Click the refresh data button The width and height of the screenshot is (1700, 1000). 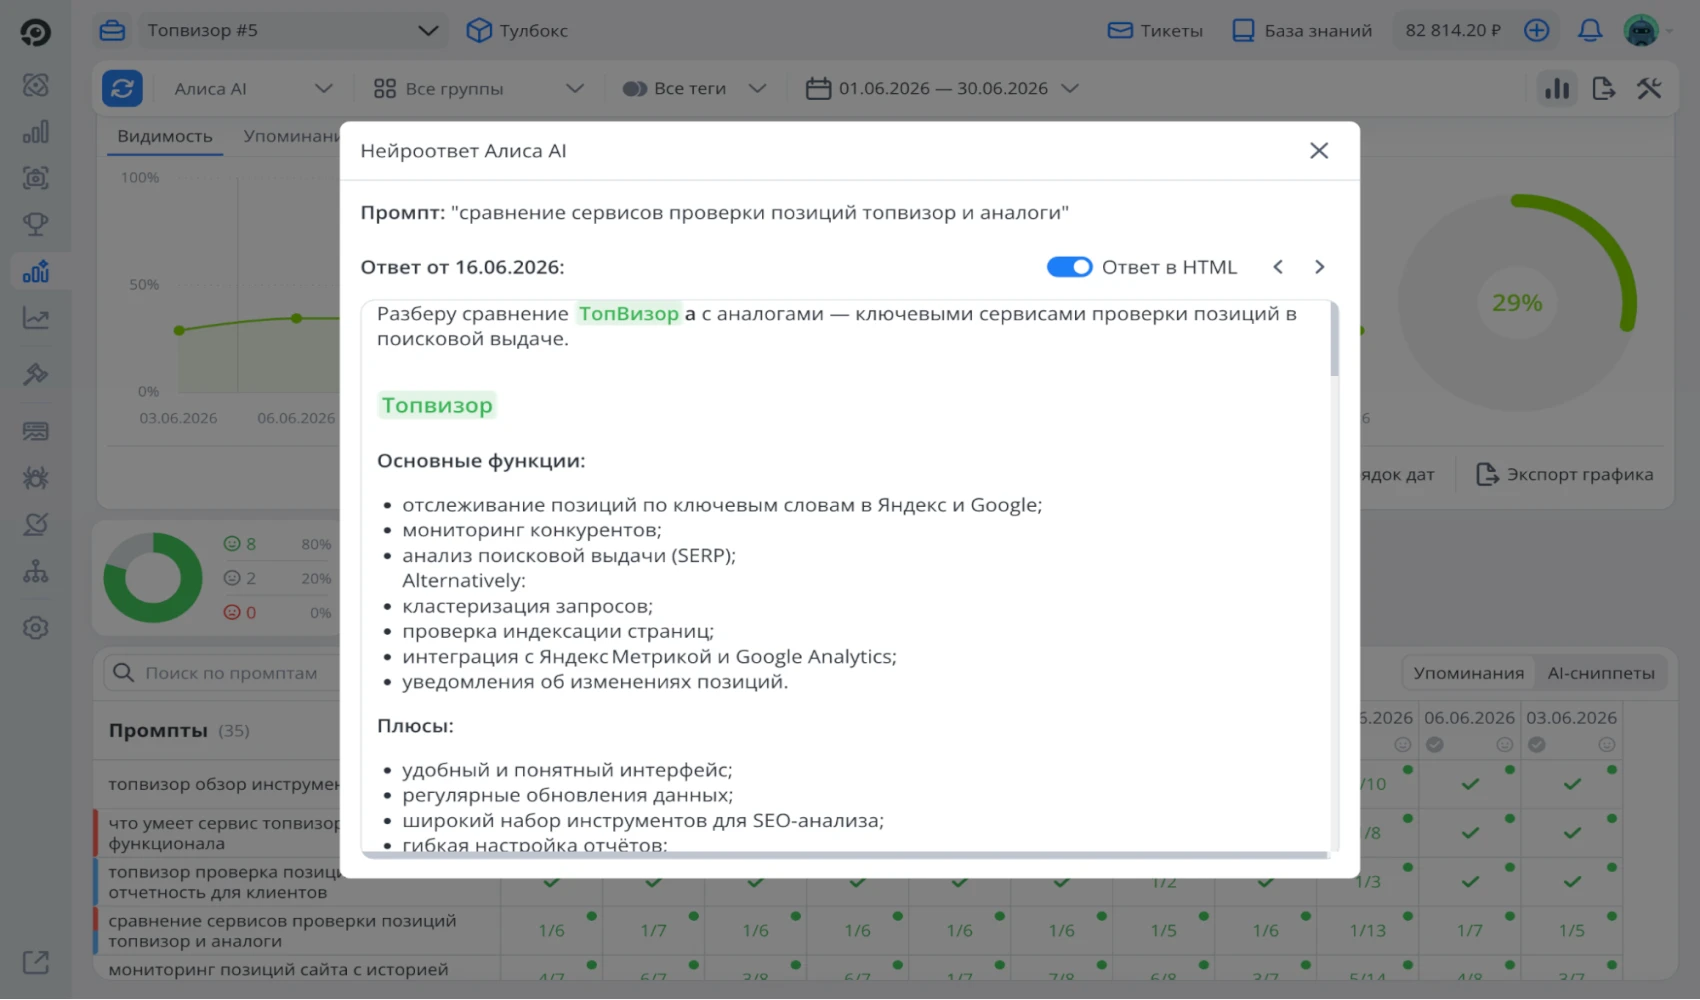122,88
